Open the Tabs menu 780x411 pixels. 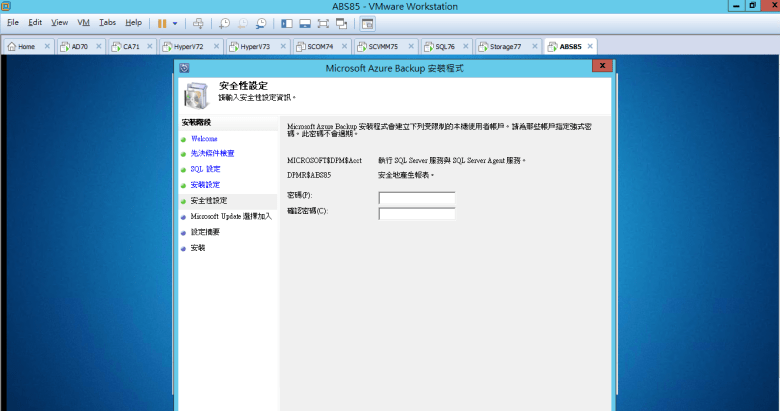(x=107, y=22)
